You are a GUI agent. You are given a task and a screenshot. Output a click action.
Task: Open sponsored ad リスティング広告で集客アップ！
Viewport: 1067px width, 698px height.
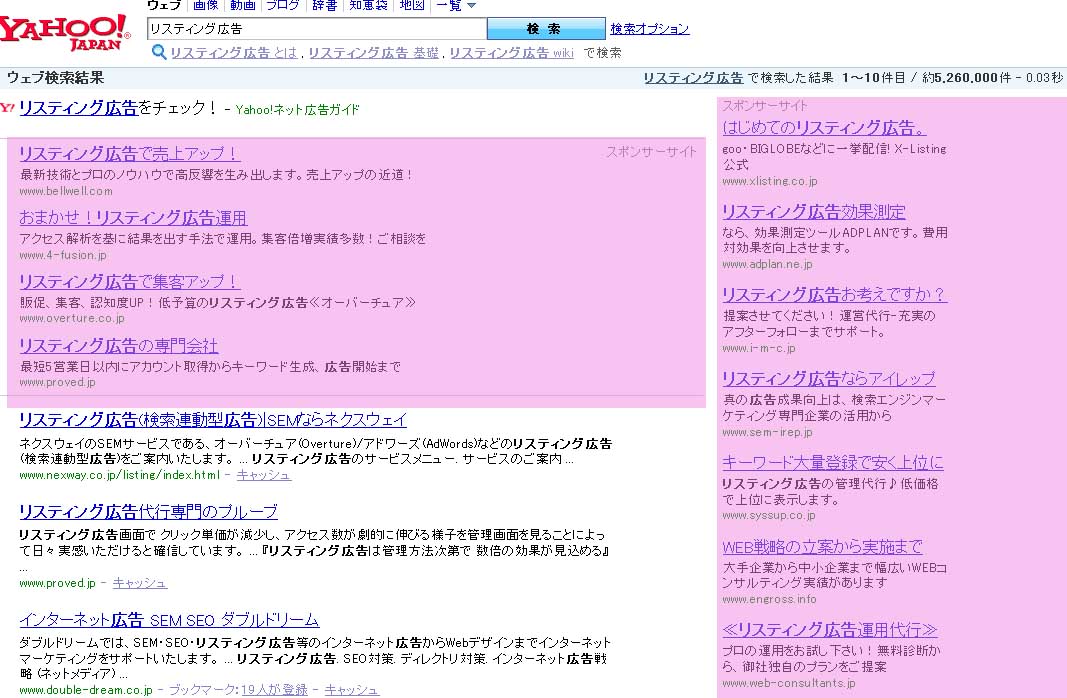pos(129,282)
